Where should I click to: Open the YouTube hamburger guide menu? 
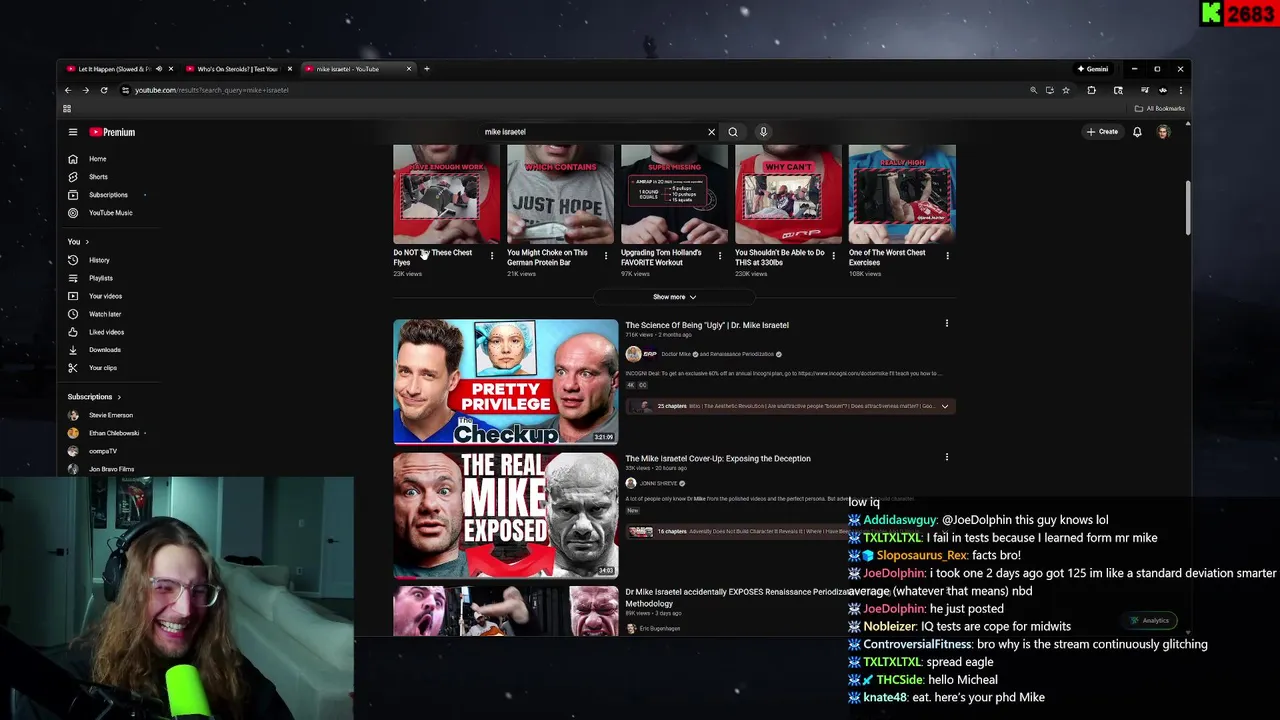coord(72,132)
